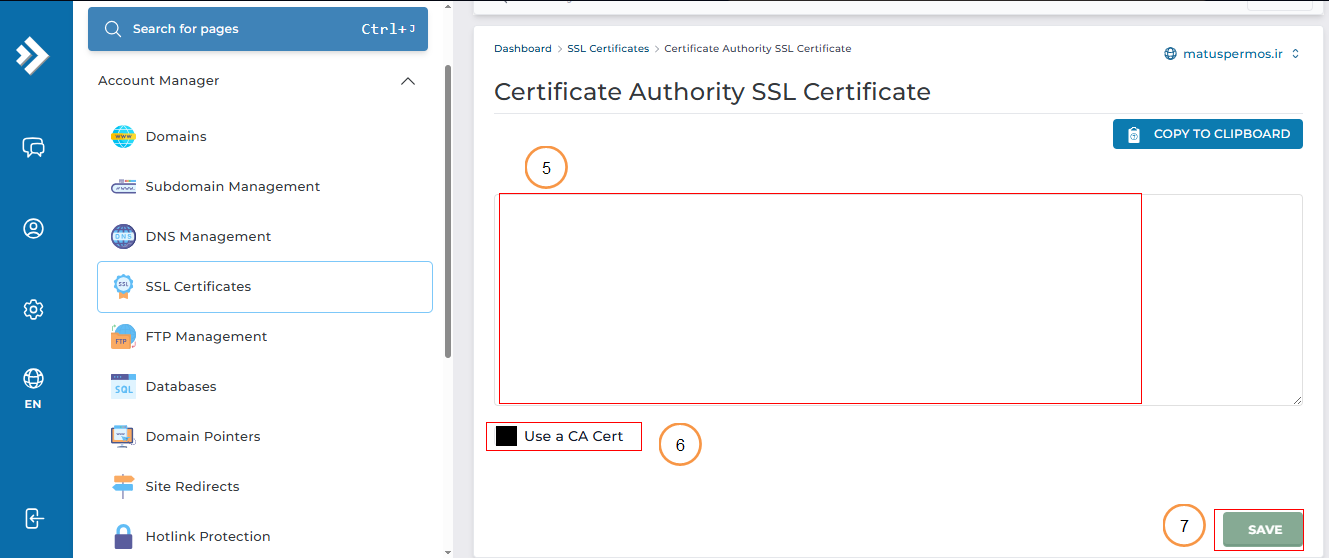The height and width of the screenshot is (558, 1329).
Task: Open Domain Pointers menu item
Action: point(265,437)
